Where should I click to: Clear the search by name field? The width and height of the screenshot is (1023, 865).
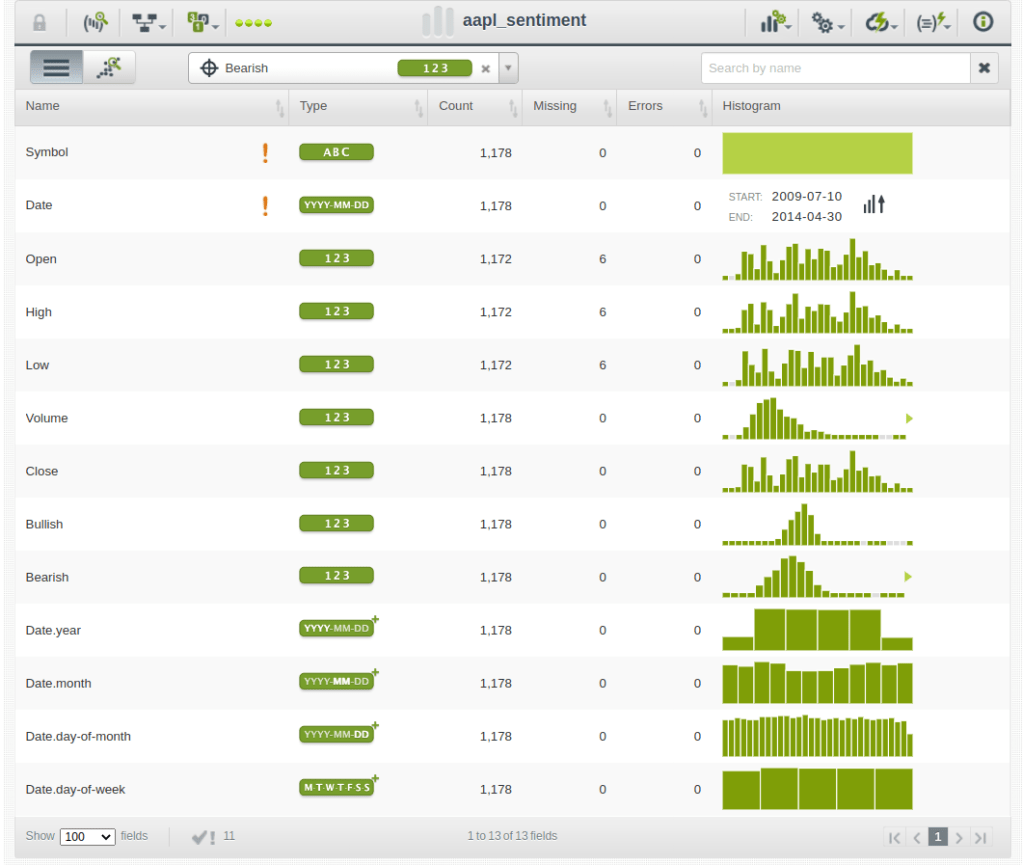[984, 68]
